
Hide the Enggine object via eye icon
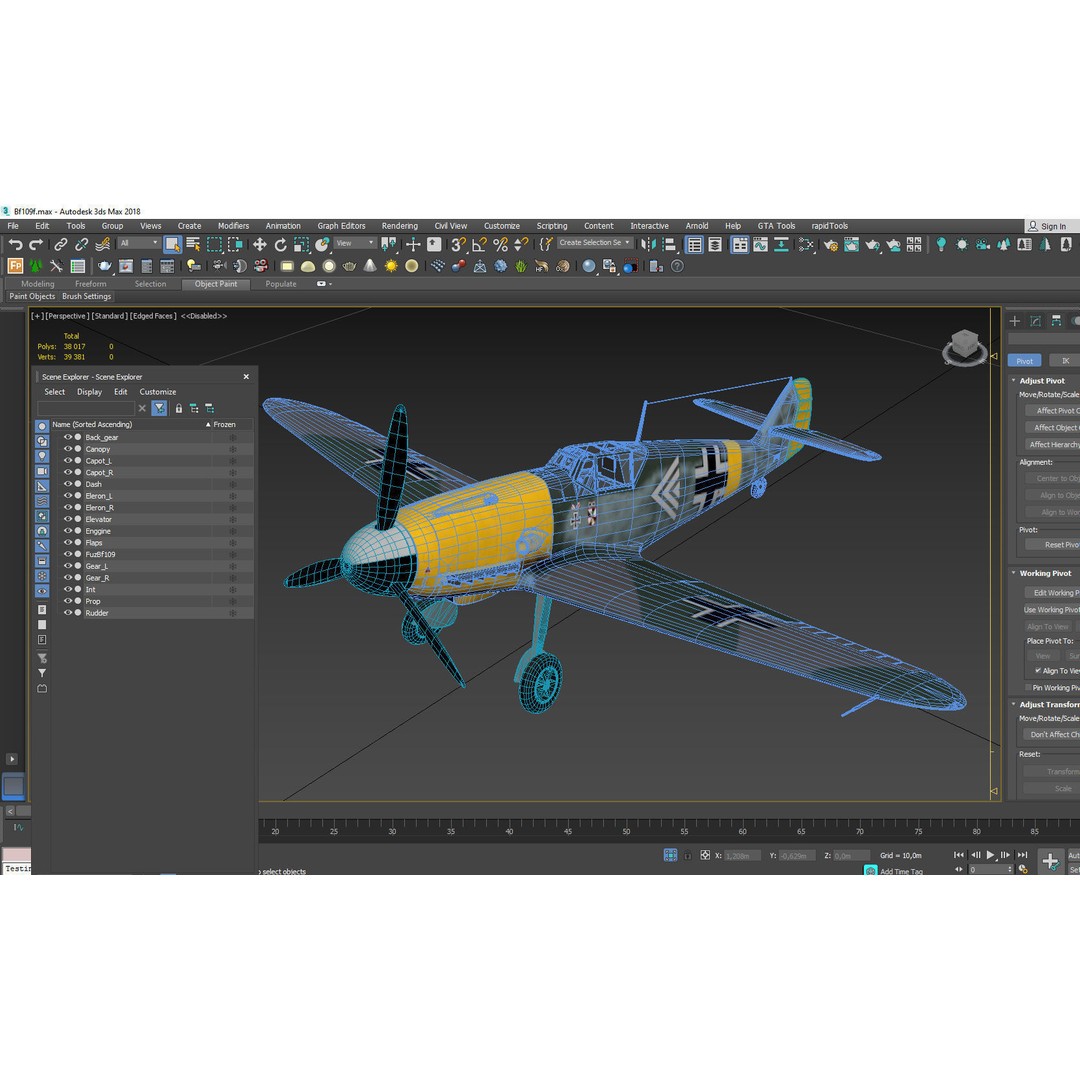click(x=68, y=530)
